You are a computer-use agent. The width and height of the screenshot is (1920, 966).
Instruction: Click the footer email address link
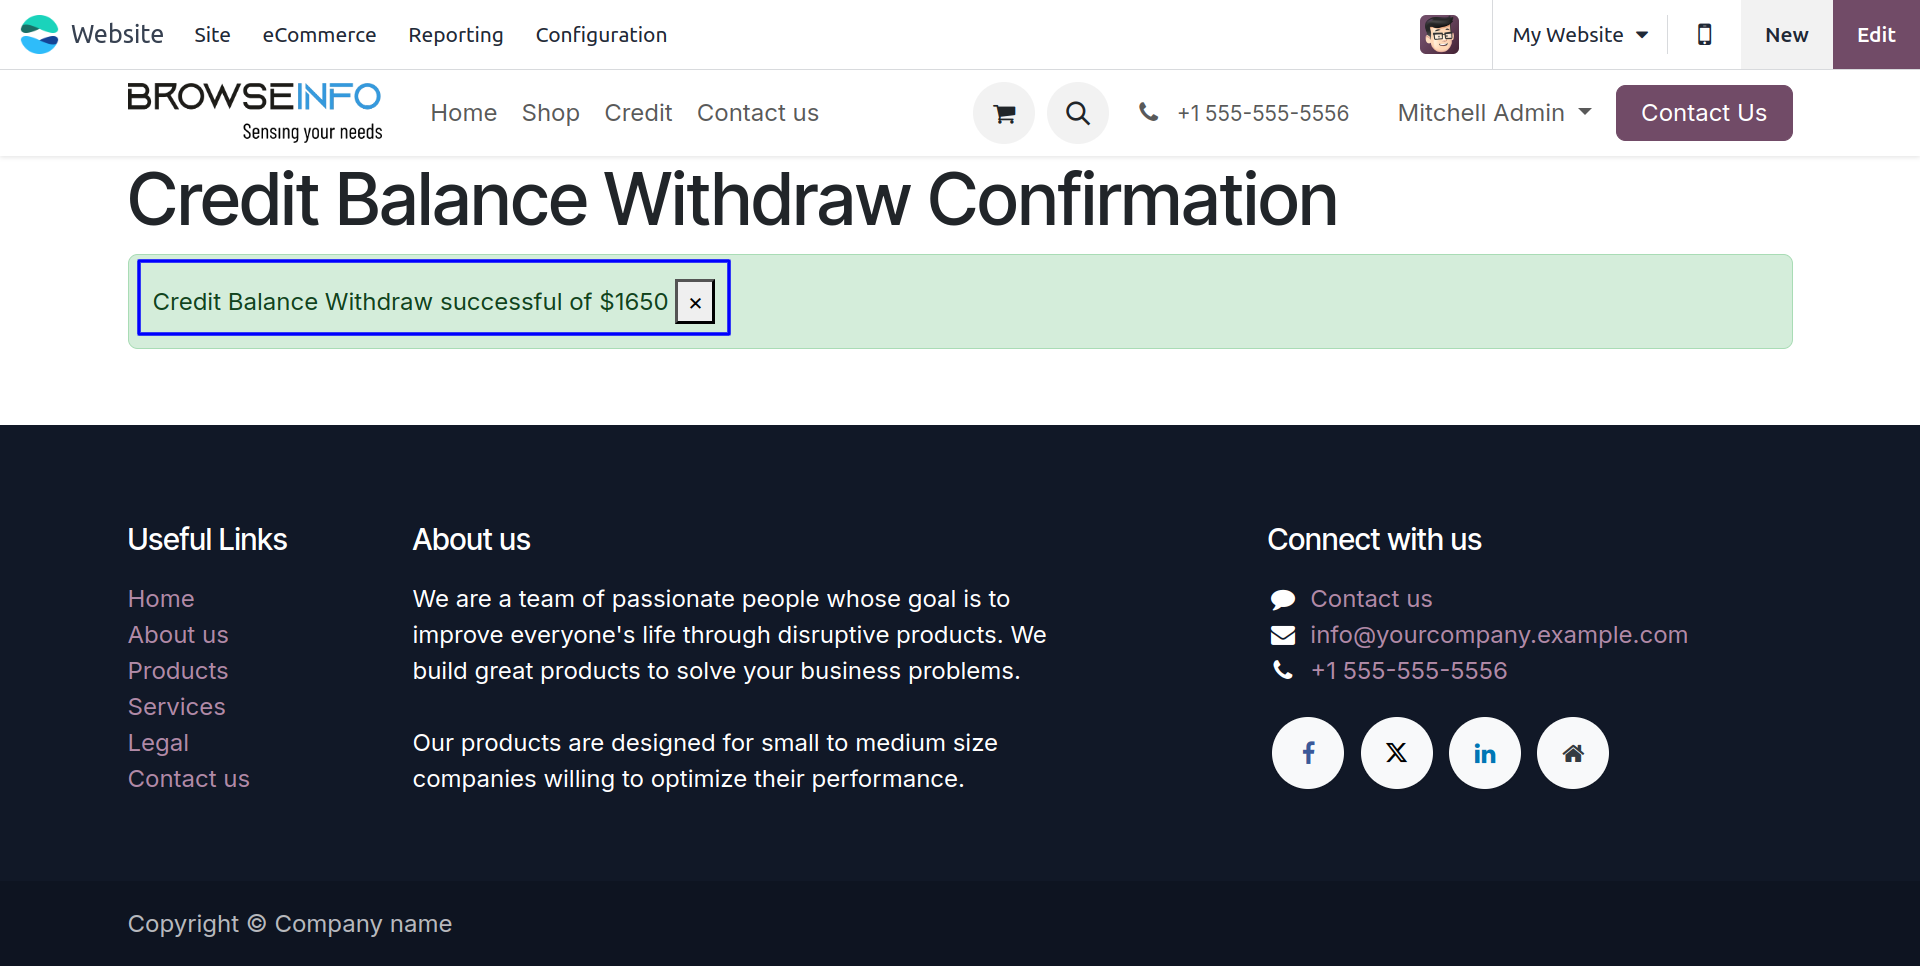1498,635
